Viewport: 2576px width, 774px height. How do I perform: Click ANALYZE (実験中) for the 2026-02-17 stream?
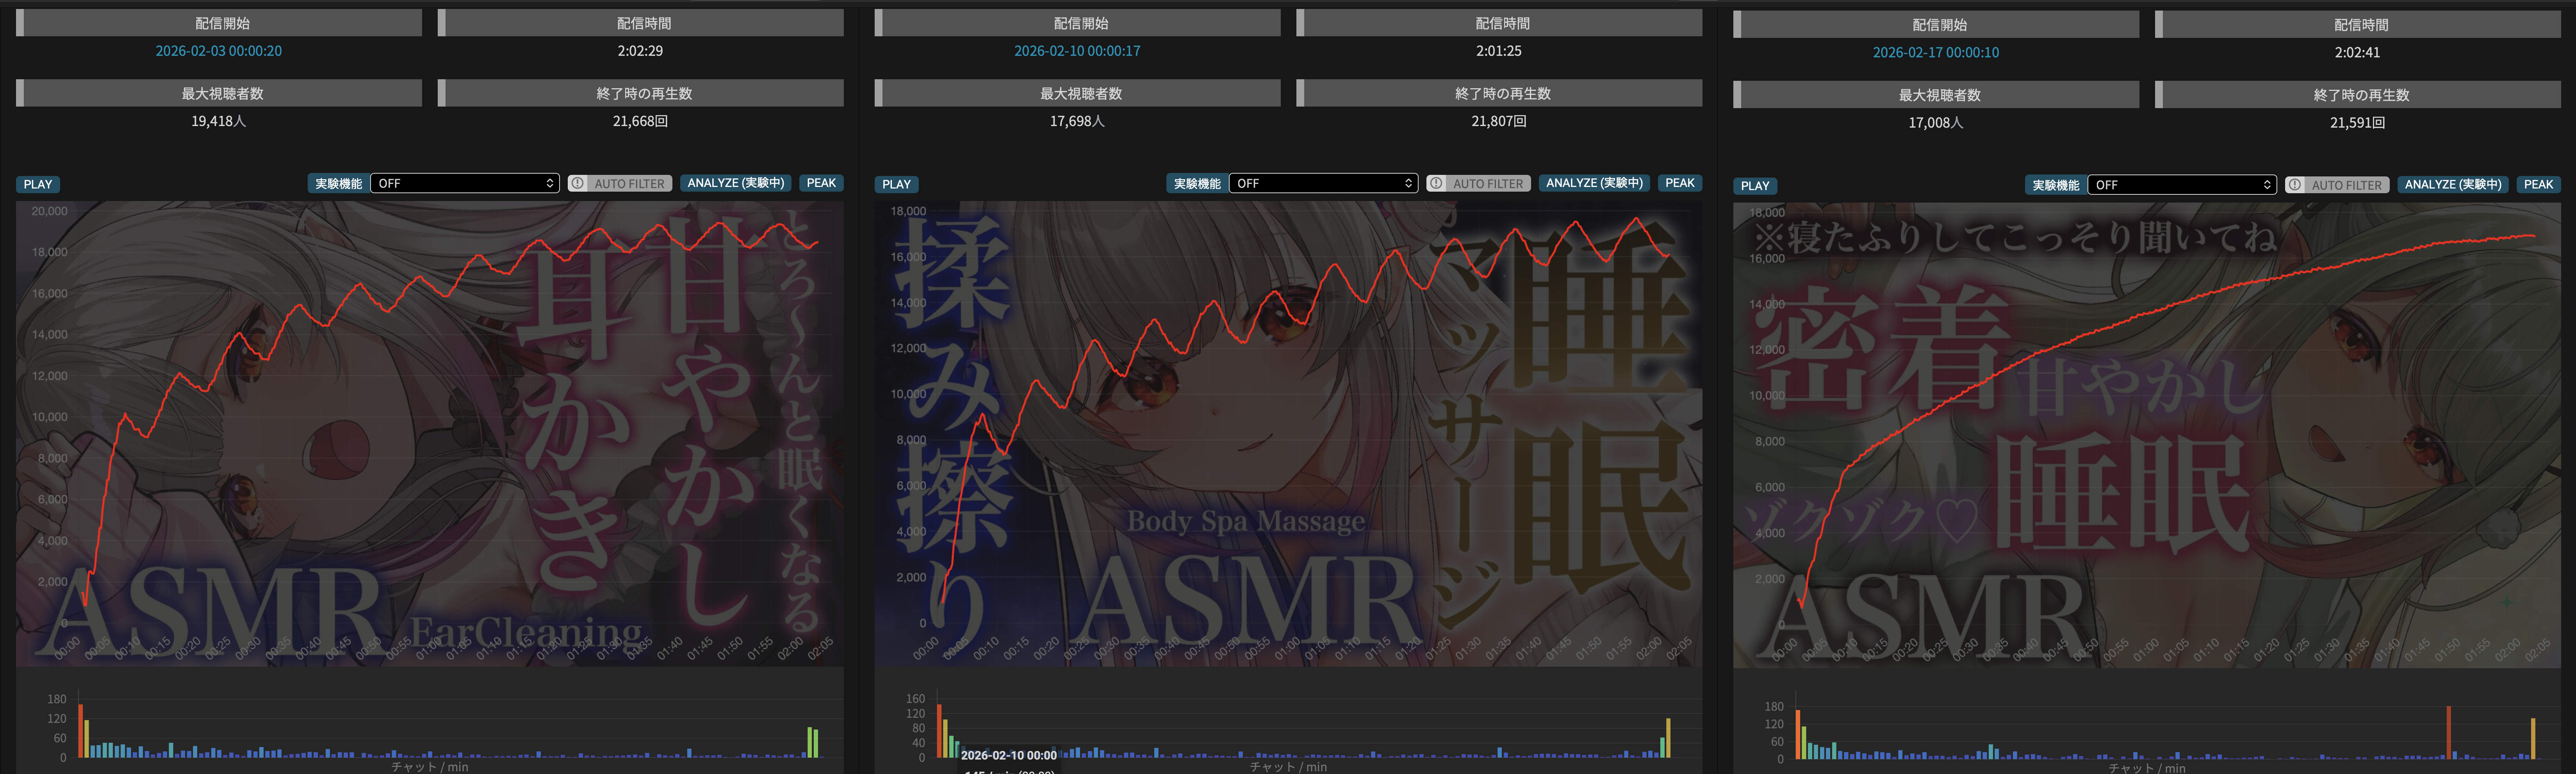2453,185
